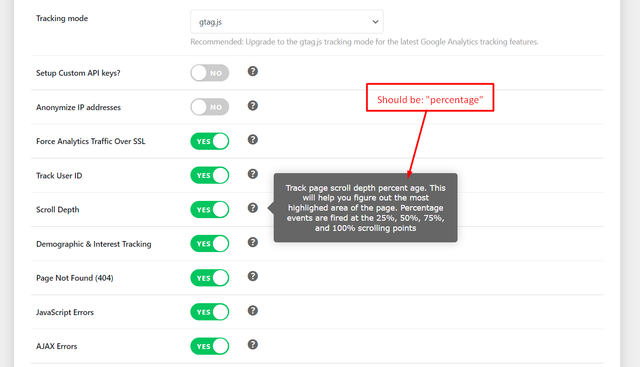The height and width of the screenshot is (367, 640).
Task: Disable Force Analytics Traffic Over SSL
Action: [x=209, y=141]
